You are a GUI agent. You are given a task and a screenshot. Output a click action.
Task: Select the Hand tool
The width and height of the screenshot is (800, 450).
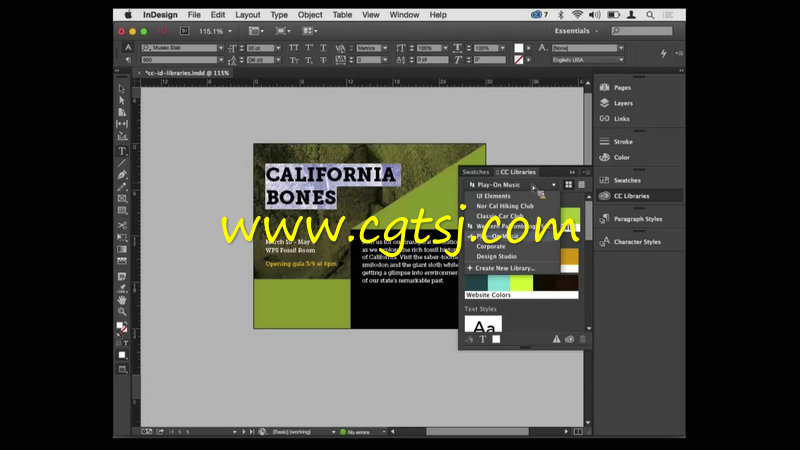[x=121, y=299]
